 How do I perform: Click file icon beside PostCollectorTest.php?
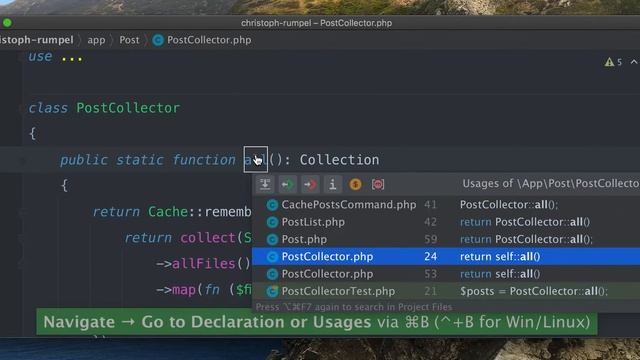point(272,291)
